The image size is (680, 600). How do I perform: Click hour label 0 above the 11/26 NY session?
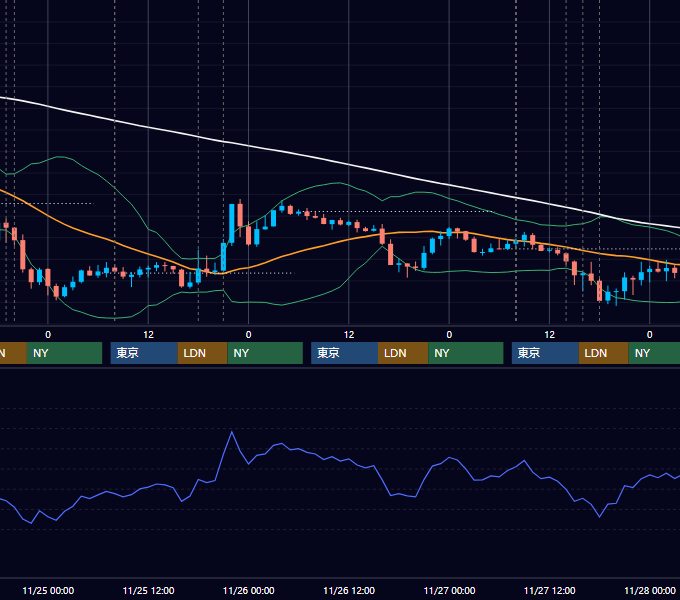click(x=248, y=335)
